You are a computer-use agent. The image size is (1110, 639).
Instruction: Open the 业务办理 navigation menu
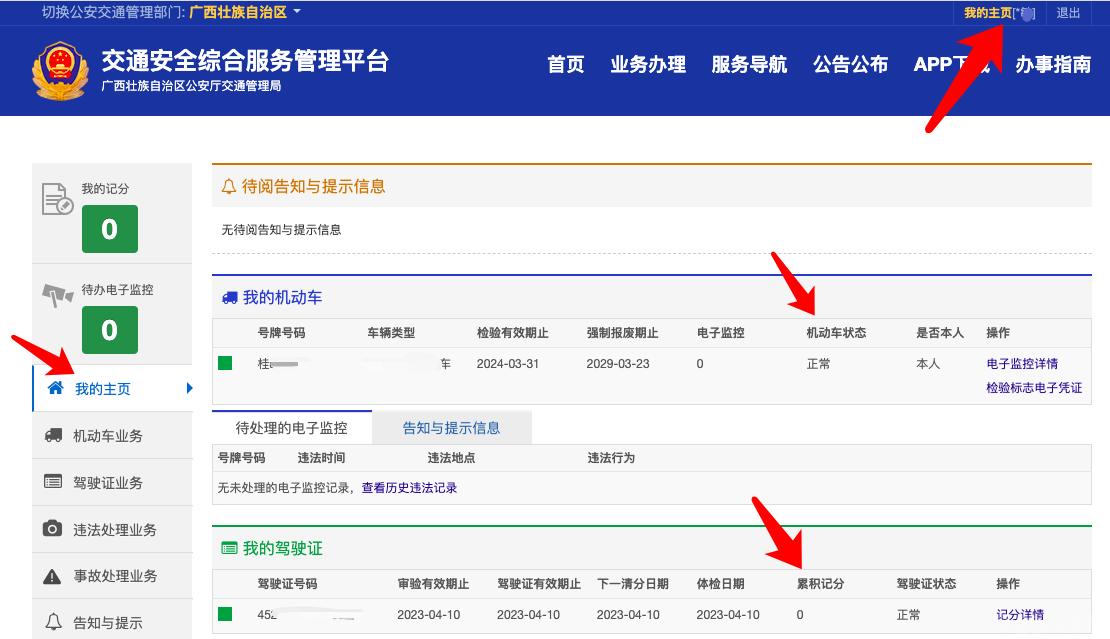[x=647, y=64]
